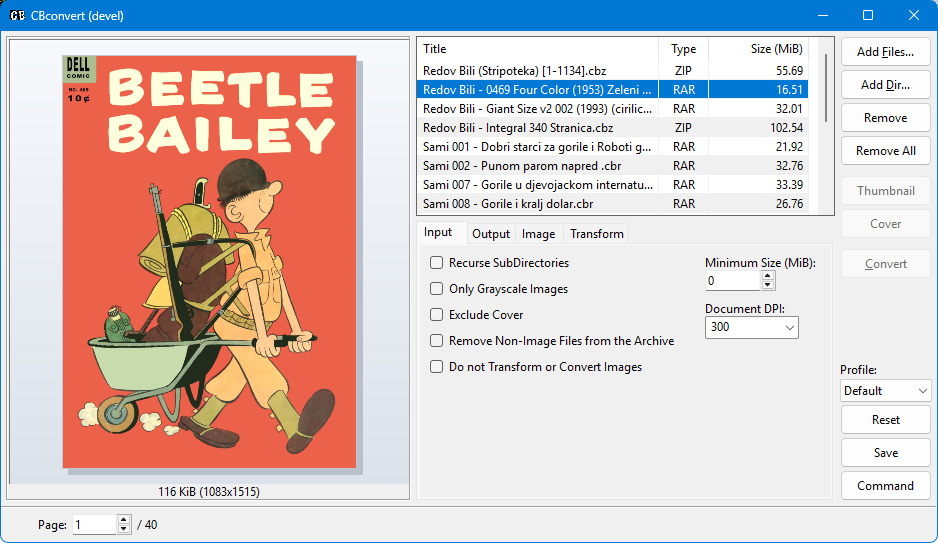
Task: Click the Minimum Size input field
Action: [733, 280]
